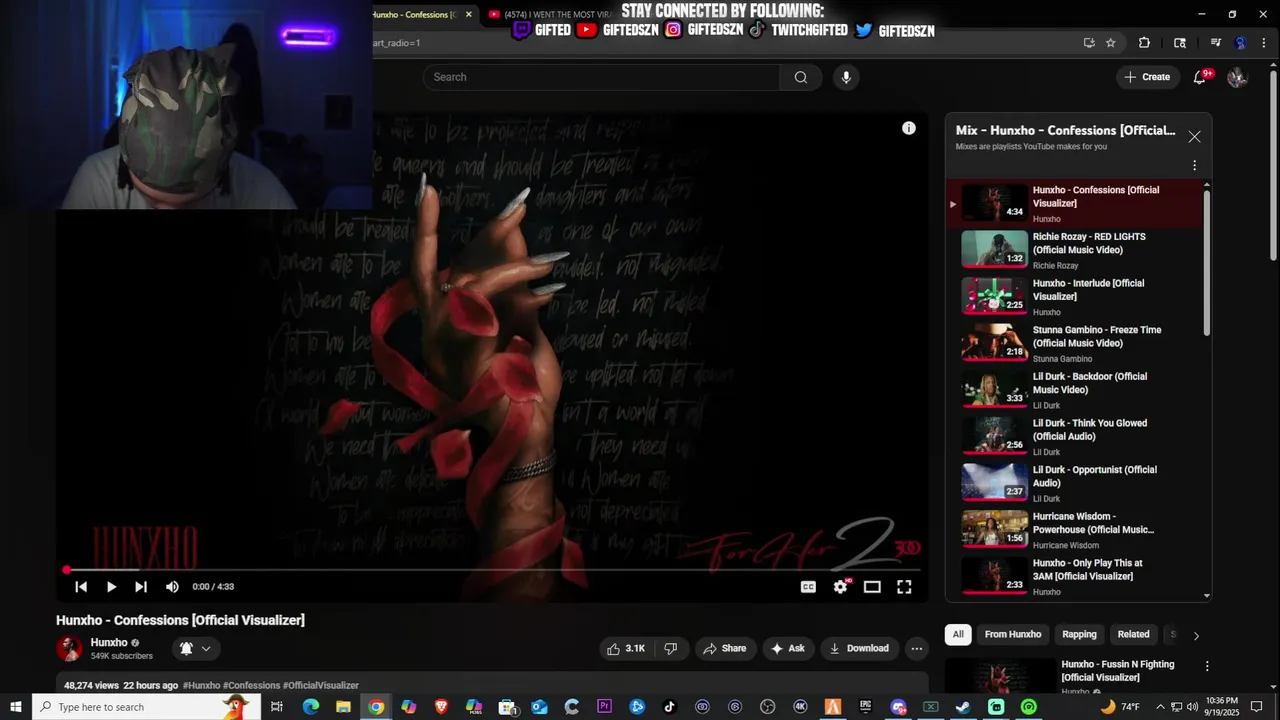Download the video using Download button

coord(858,648)
